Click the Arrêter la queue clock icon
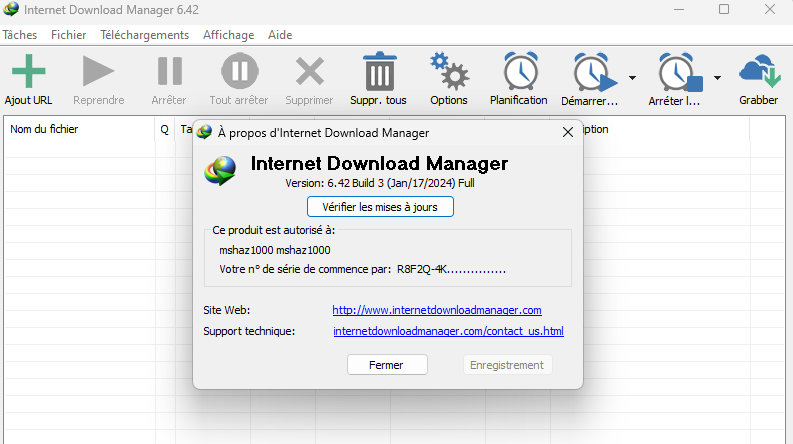Image resolution: width=793 pixels, height=444 pixels. tap(680, 72)
